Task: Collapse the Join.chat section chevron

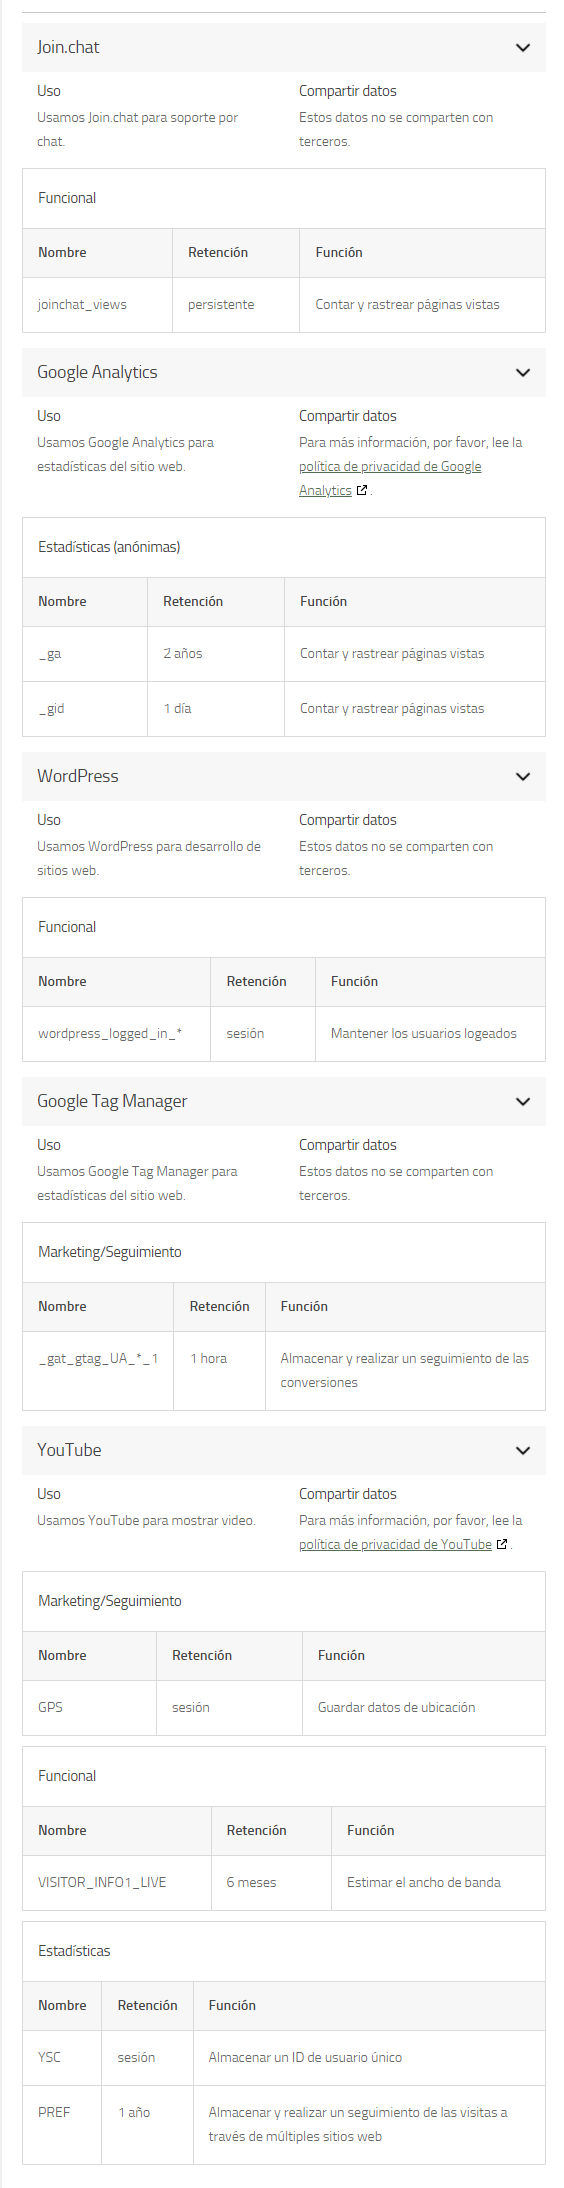Action: 522,48
